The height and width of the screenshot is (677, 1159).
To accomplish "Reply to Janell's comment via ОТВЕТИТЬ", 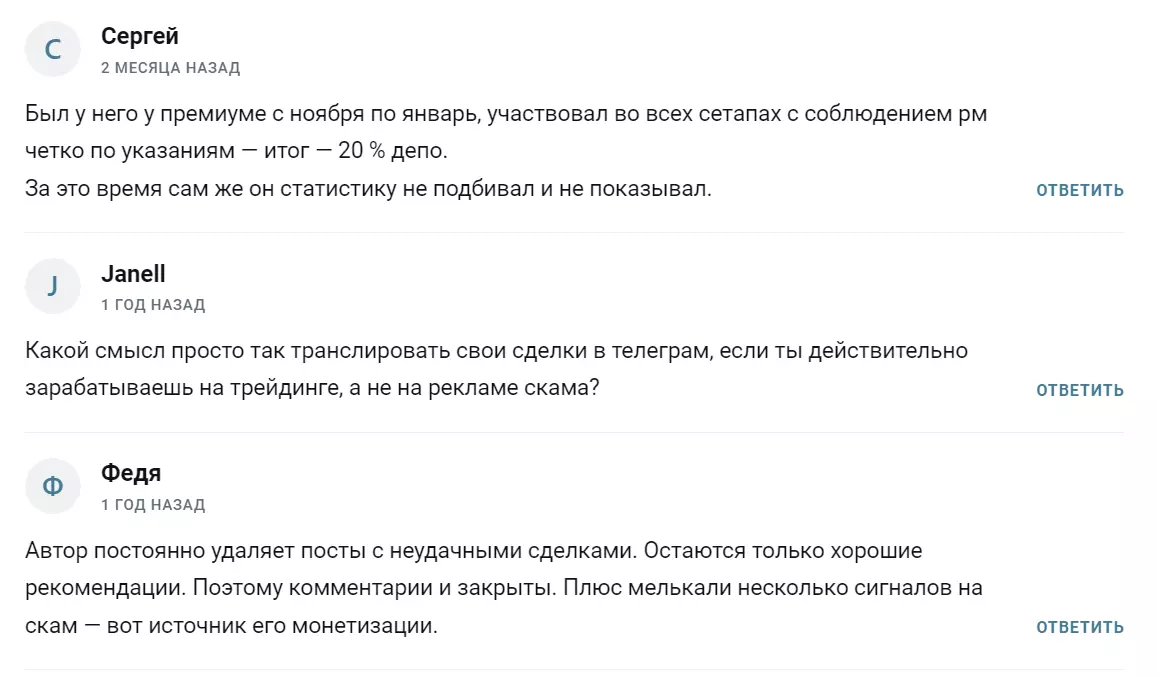I will (1080, 390).
